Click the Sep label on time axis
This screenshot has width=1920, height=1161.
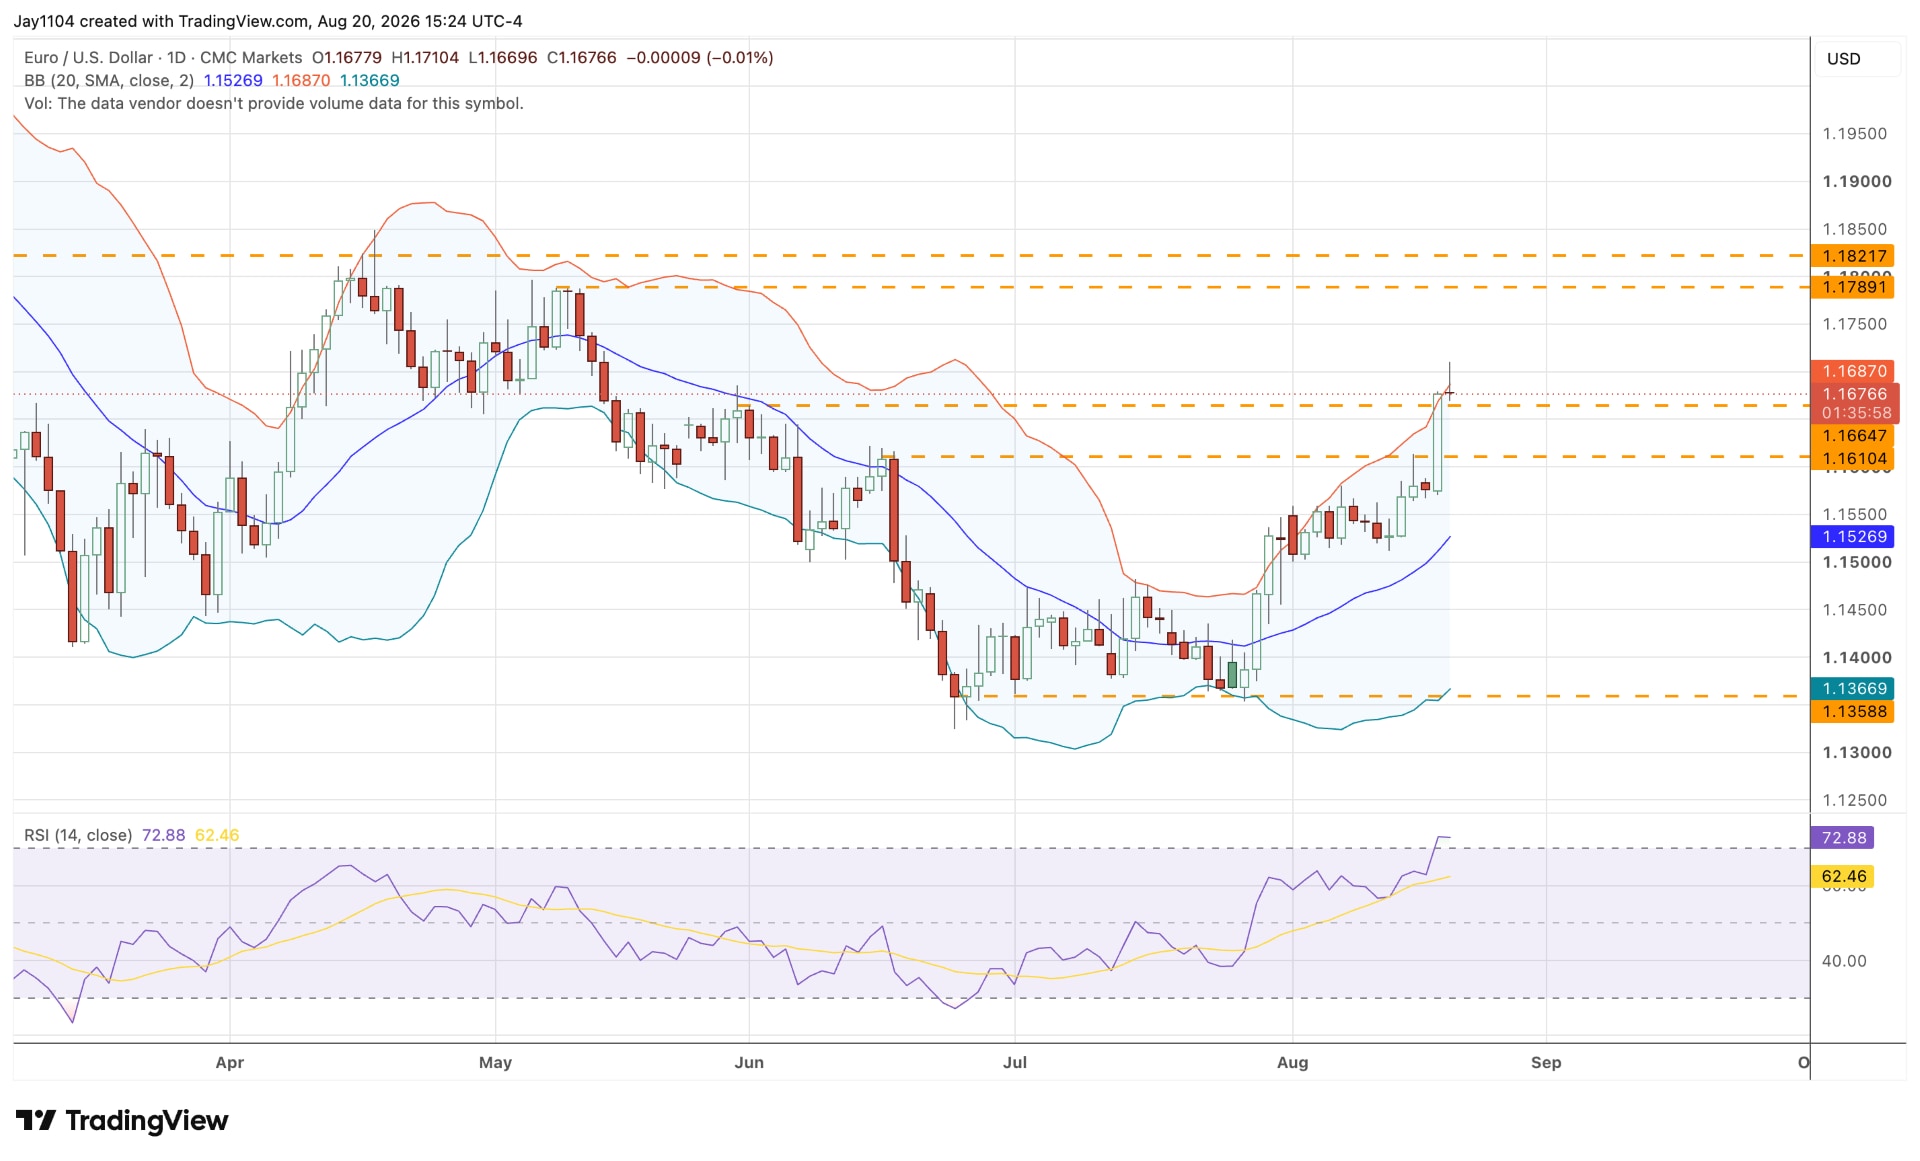pos(1546,1062)
